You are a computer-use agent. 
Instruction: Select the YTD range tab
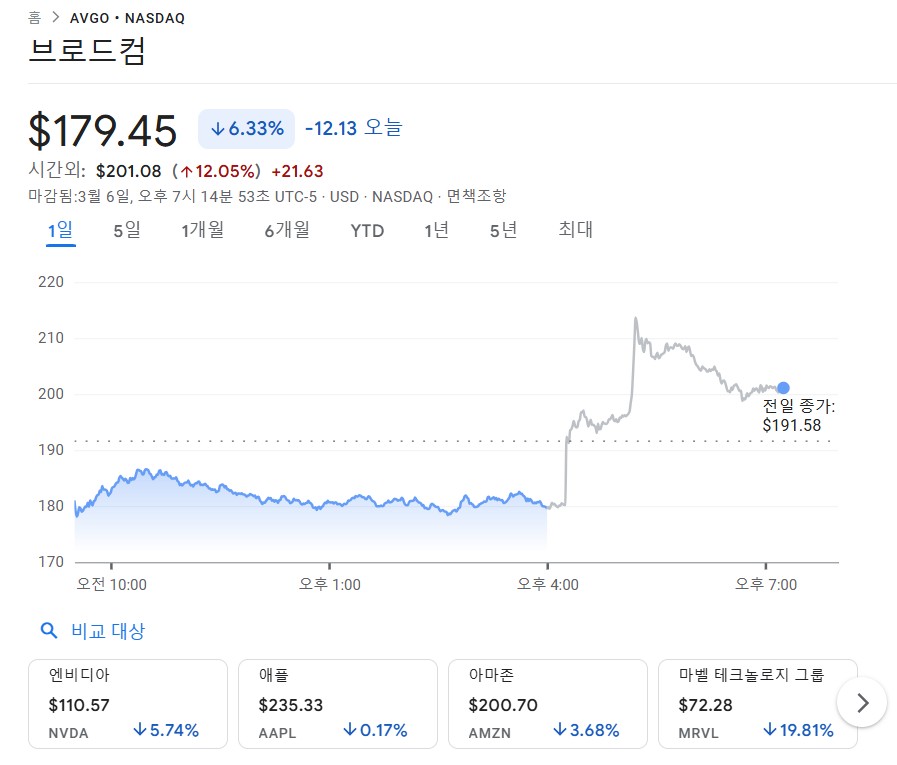pyautogui.click(x=367, y=230)
